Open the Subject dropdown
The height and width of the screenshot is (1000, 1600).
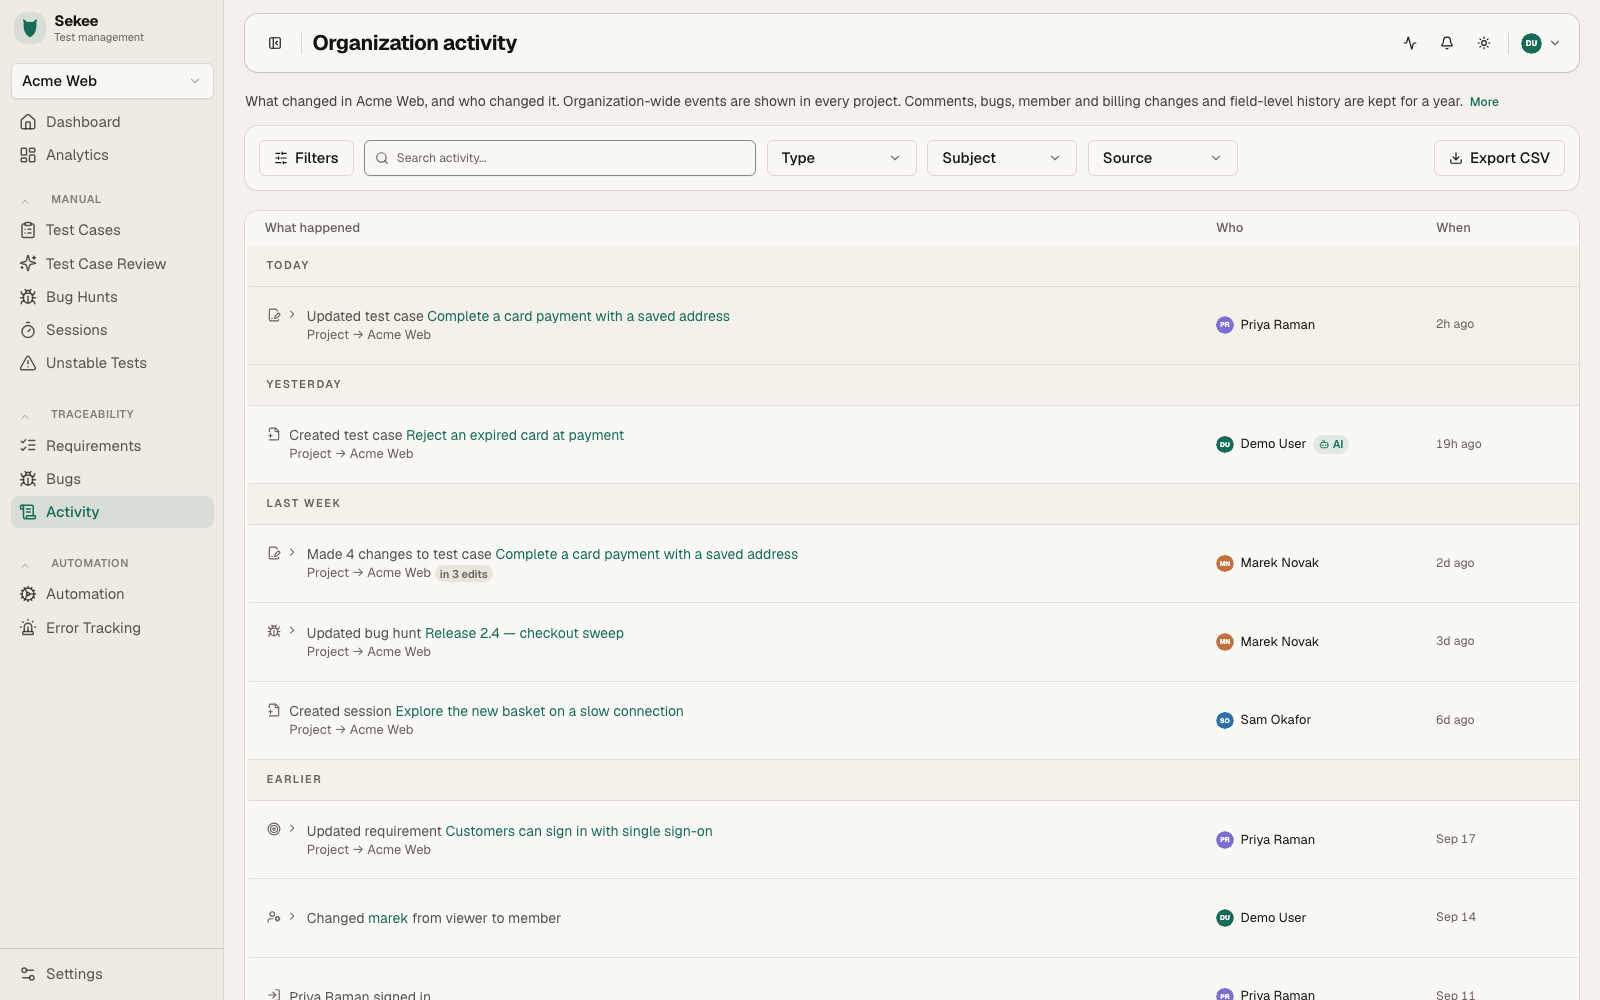click(1001, 158)
